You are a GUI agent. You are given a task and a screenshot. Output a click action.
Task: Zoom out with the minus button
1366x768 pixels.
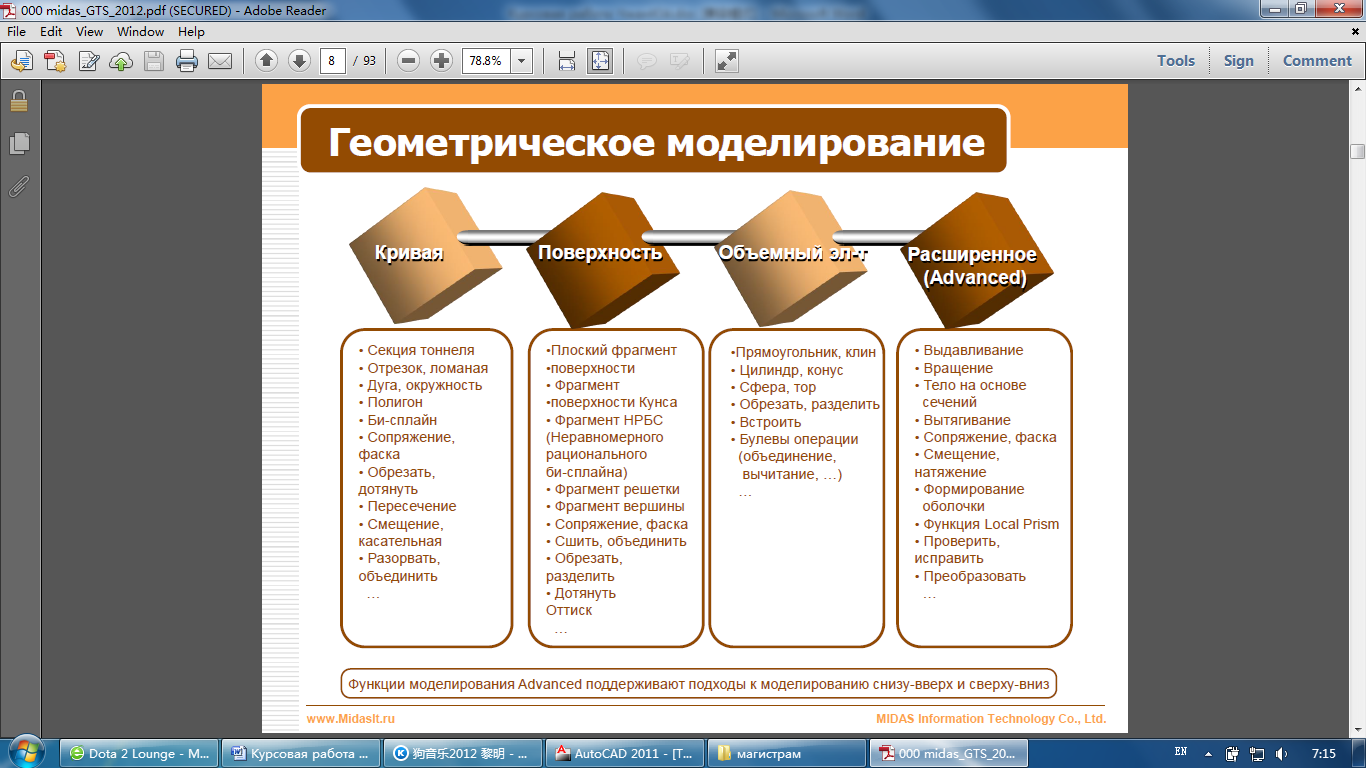click(x=408, y=61)
